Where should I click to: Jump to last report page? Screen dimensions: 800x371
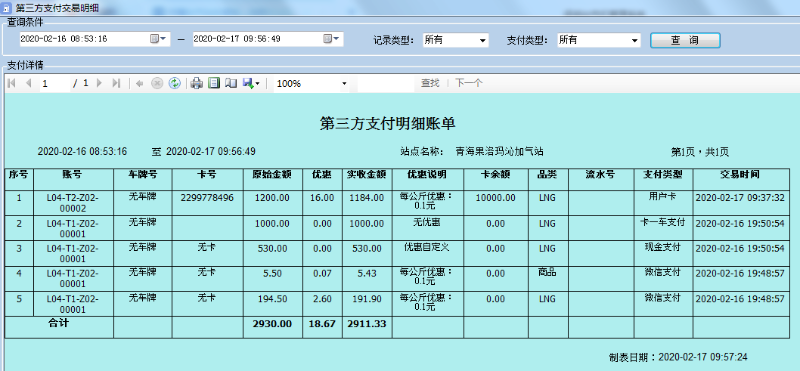pyautogui.click(x=116, y=83)
